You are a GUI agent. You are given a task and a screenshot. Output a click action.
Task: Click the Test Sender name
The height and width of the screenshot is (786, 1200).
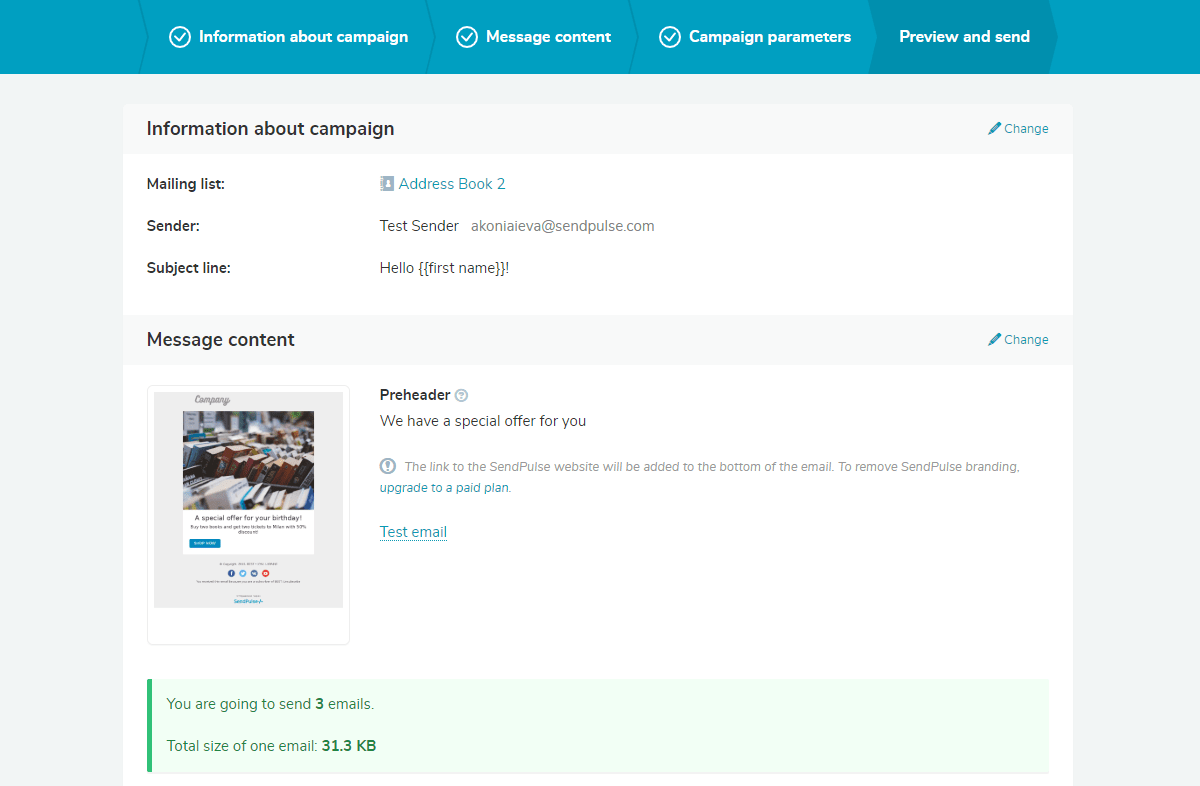pos(419,226)
